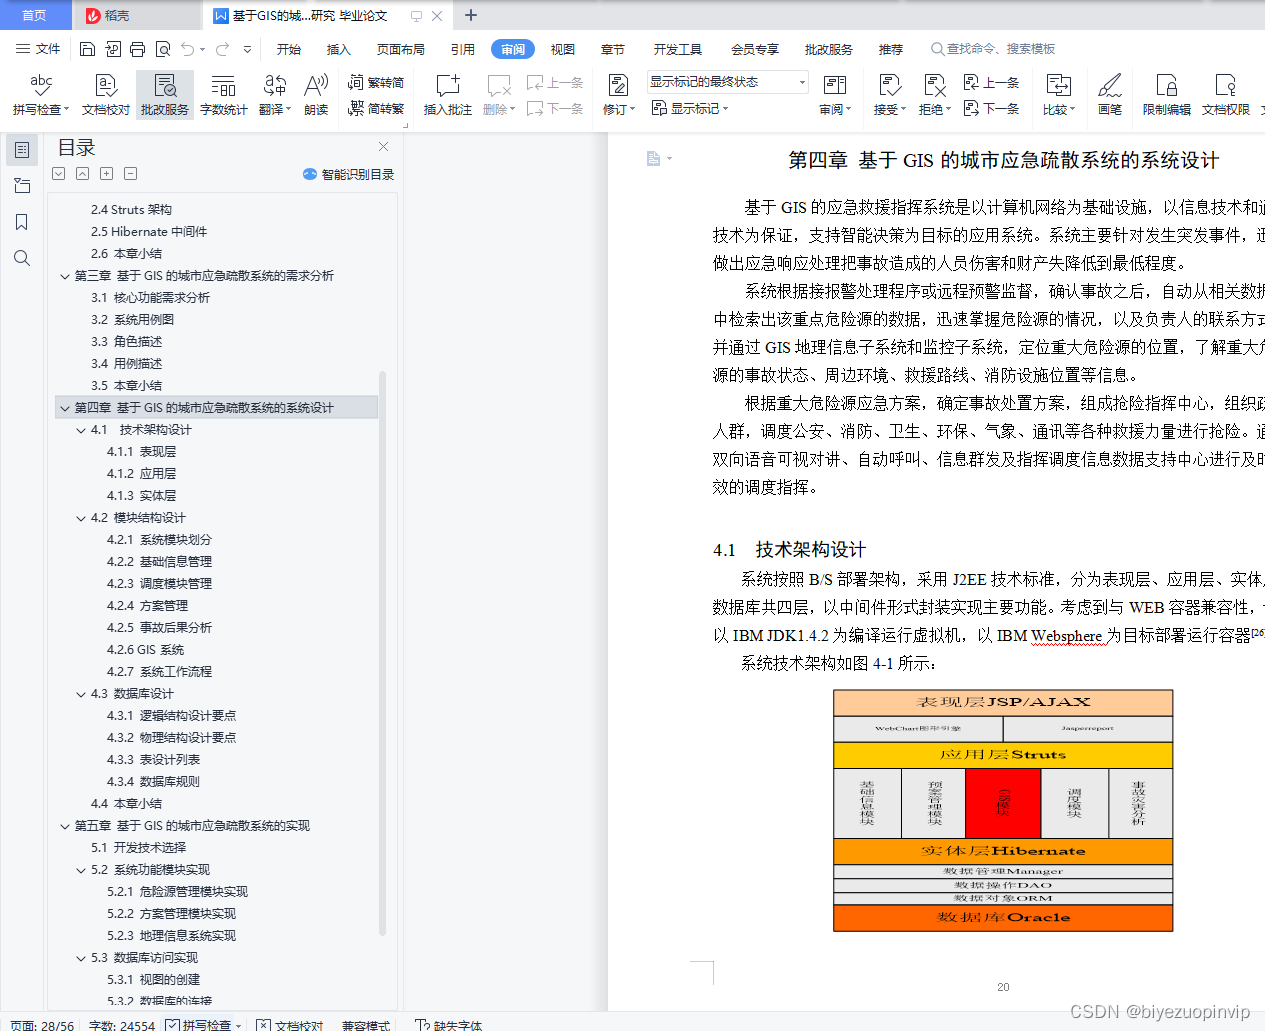Open the 页面布局 ribbon tab

click(x=401, y=49)
